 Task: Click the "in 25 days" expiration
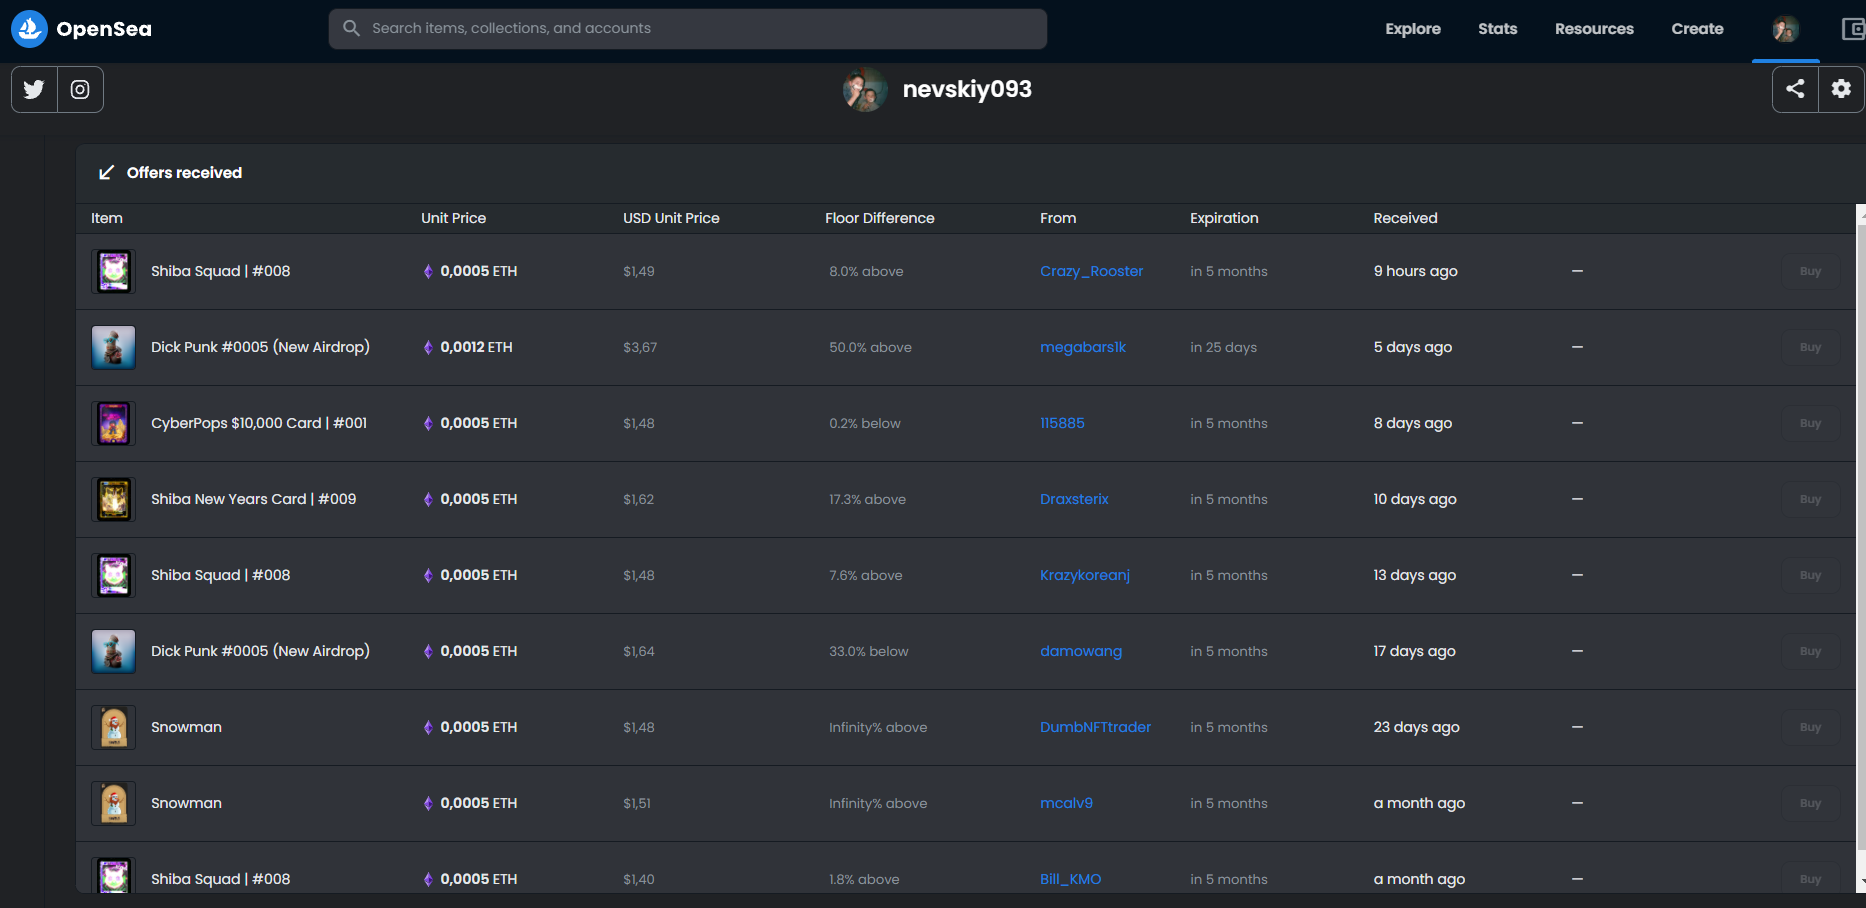[1223, 347]
